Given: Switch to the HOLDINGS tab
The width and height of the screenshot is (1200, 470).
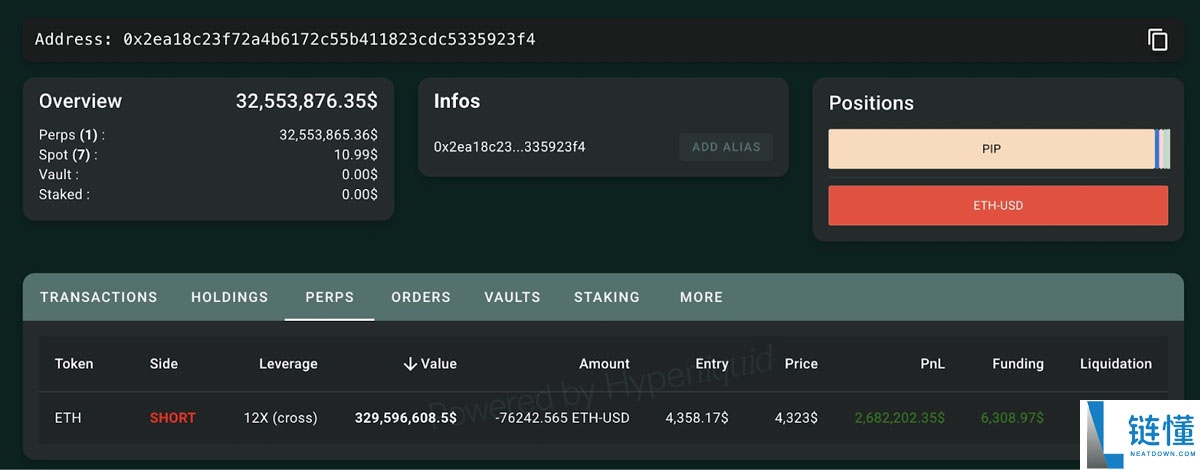Looking at the screenshot, I should pyautogui.click(x=230, y=297).
